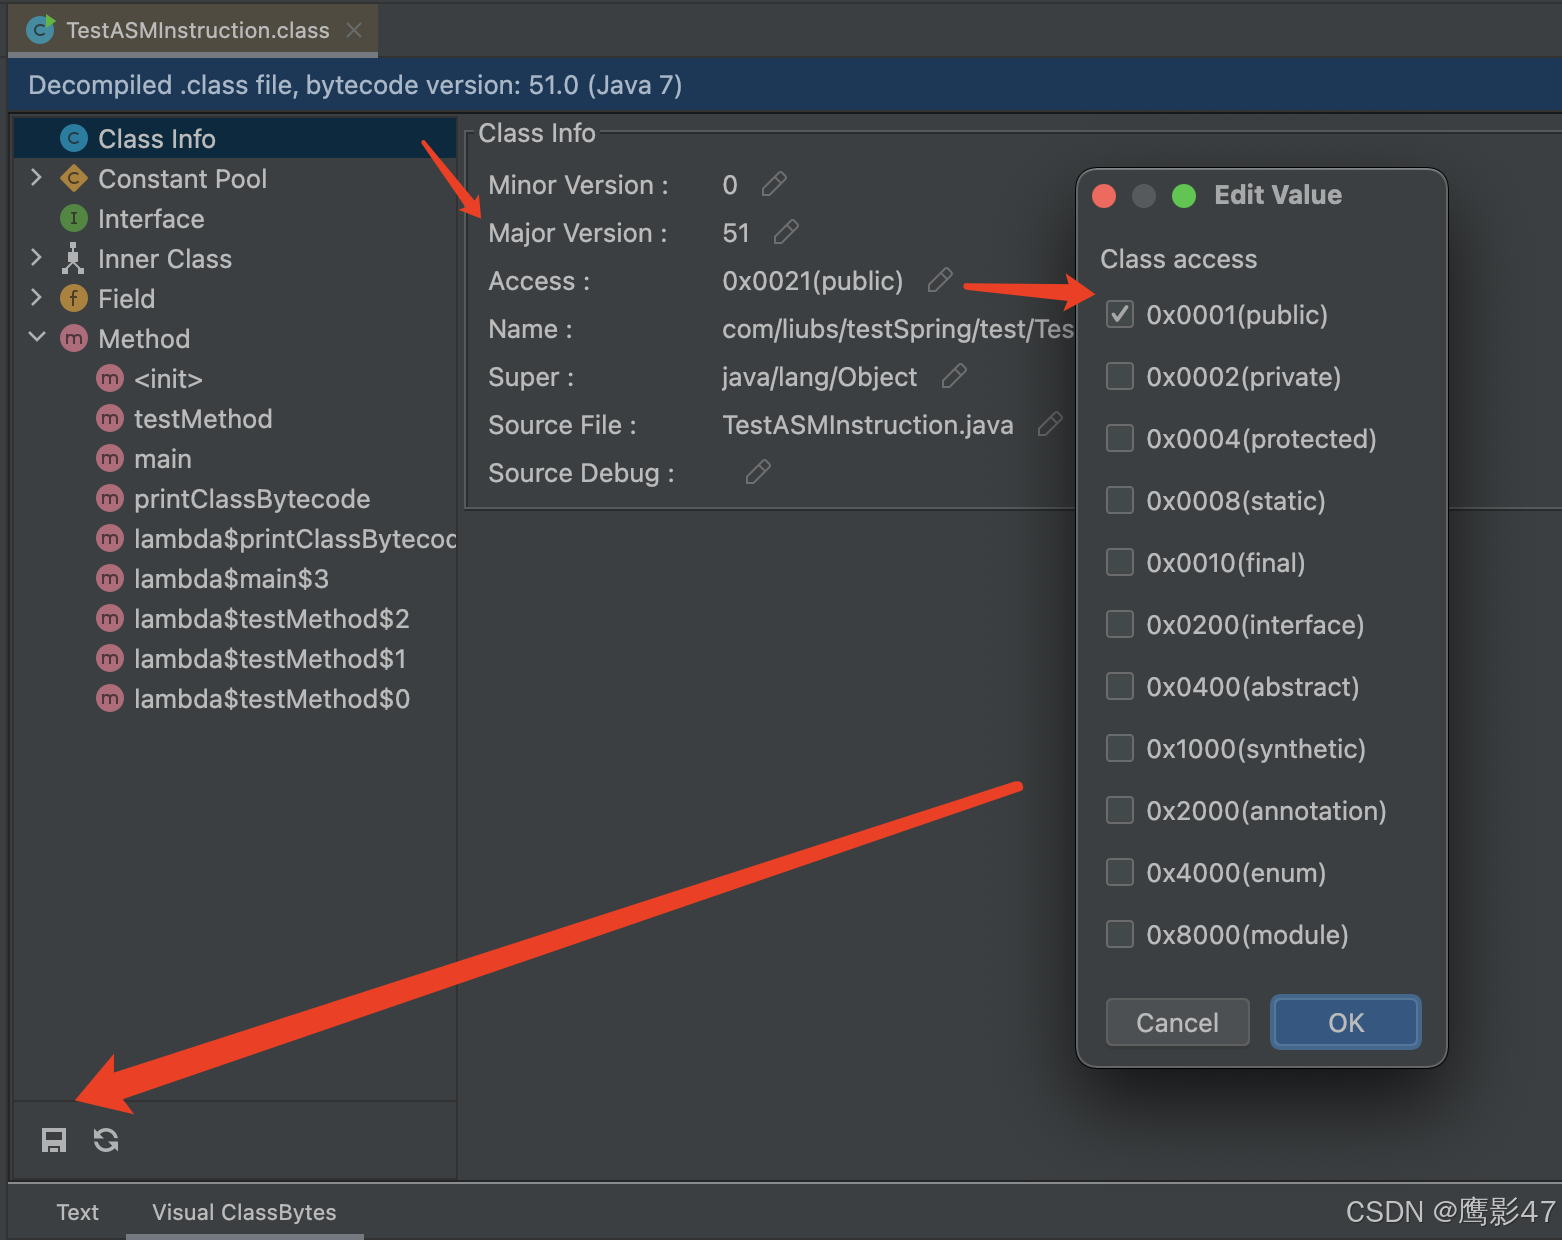Click Cancel in the Edit Value dialog

tap(1177, 1022)
